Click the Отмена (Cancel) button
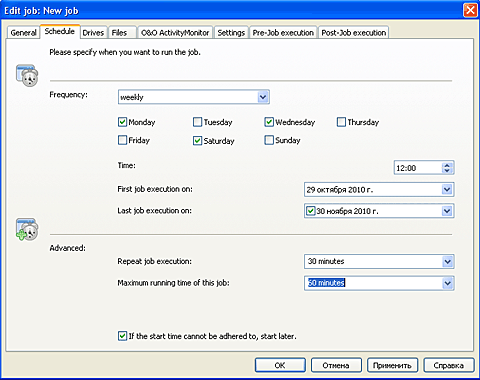The image size is (480, 380). [336, 365]
